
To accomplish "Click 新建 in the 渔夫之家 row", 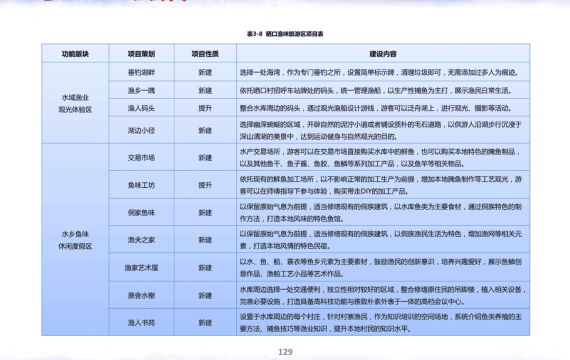I will tap(205, 240).
